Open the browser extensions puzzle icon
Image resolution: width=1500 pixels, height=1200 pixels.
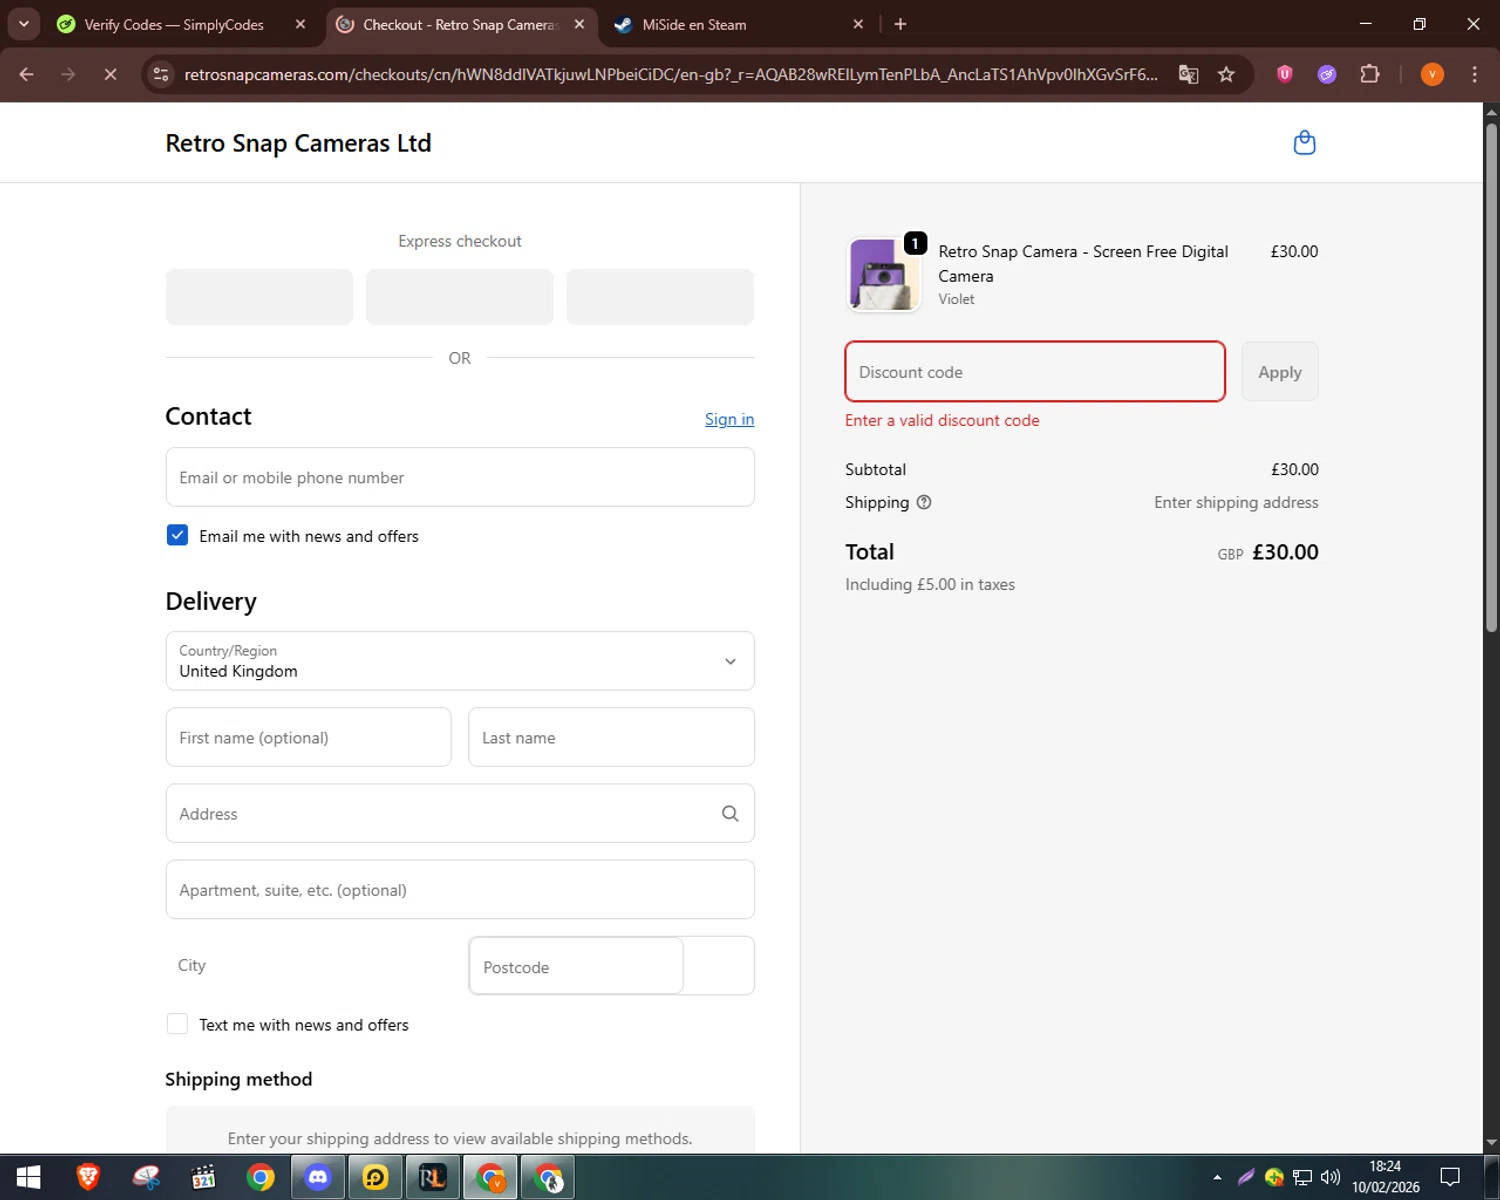tap(1370, 75)
